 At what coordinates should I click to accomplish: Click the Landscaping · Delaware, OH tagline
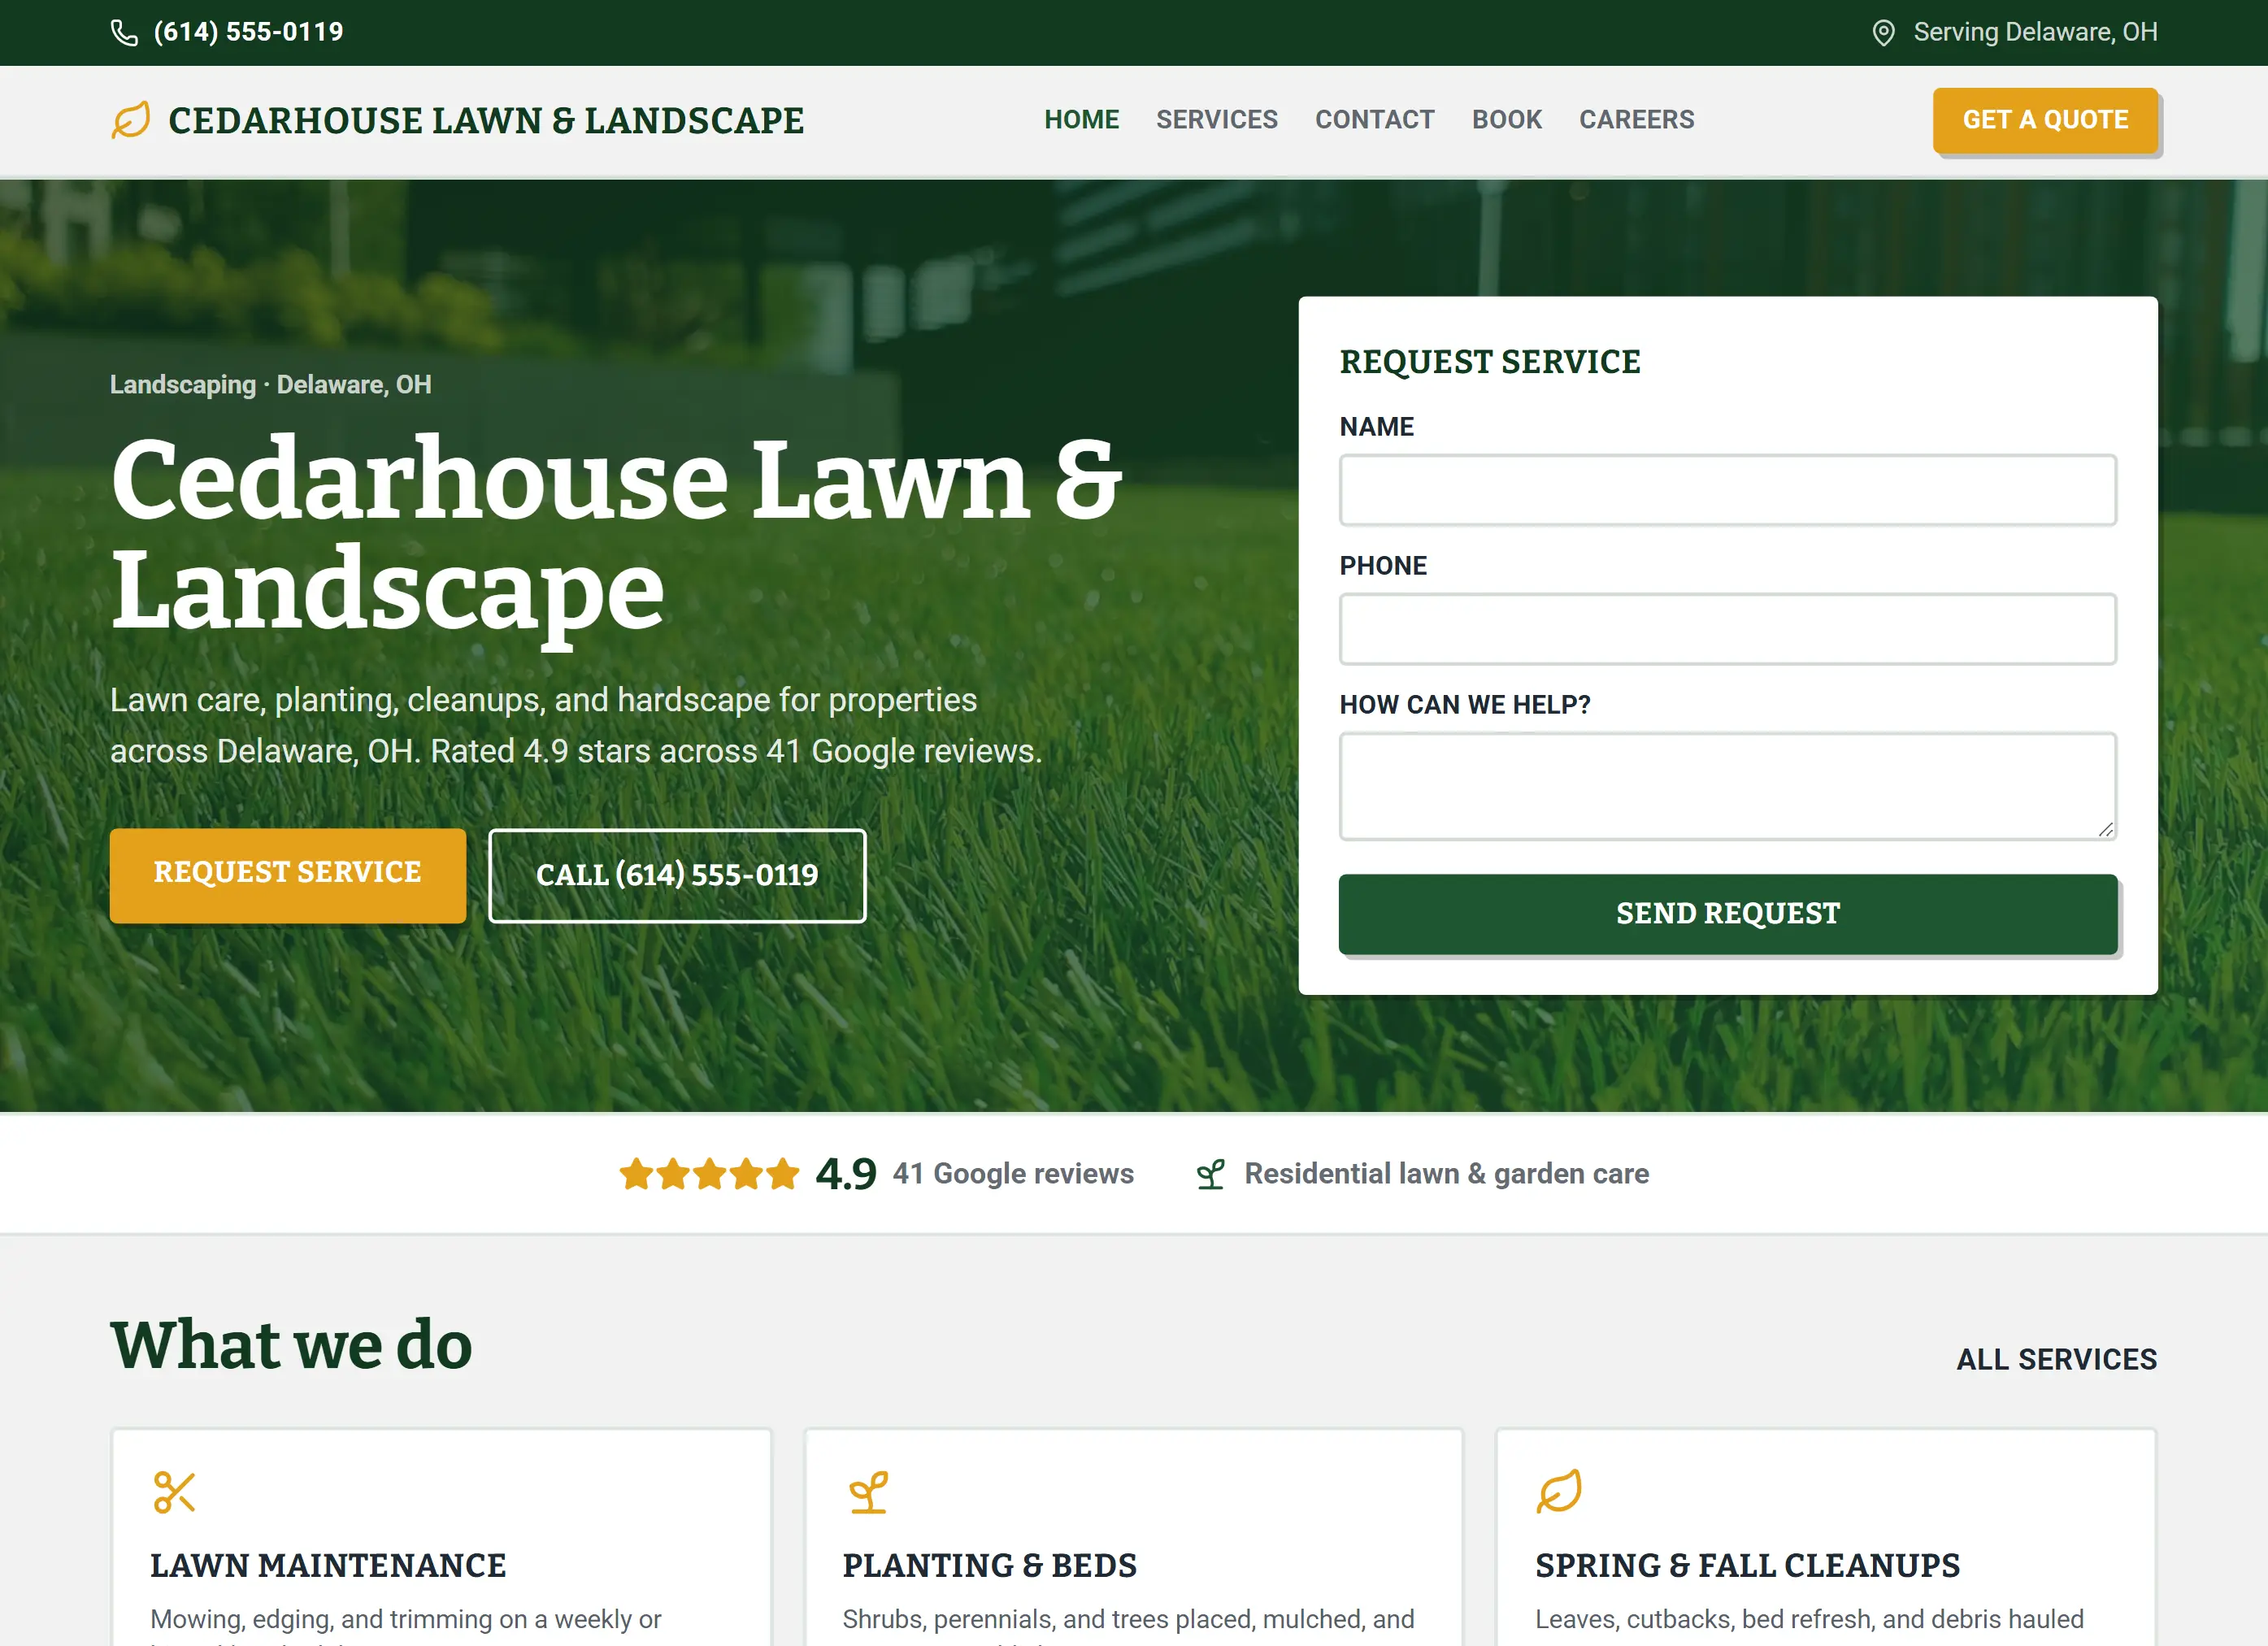coord(271,385)
